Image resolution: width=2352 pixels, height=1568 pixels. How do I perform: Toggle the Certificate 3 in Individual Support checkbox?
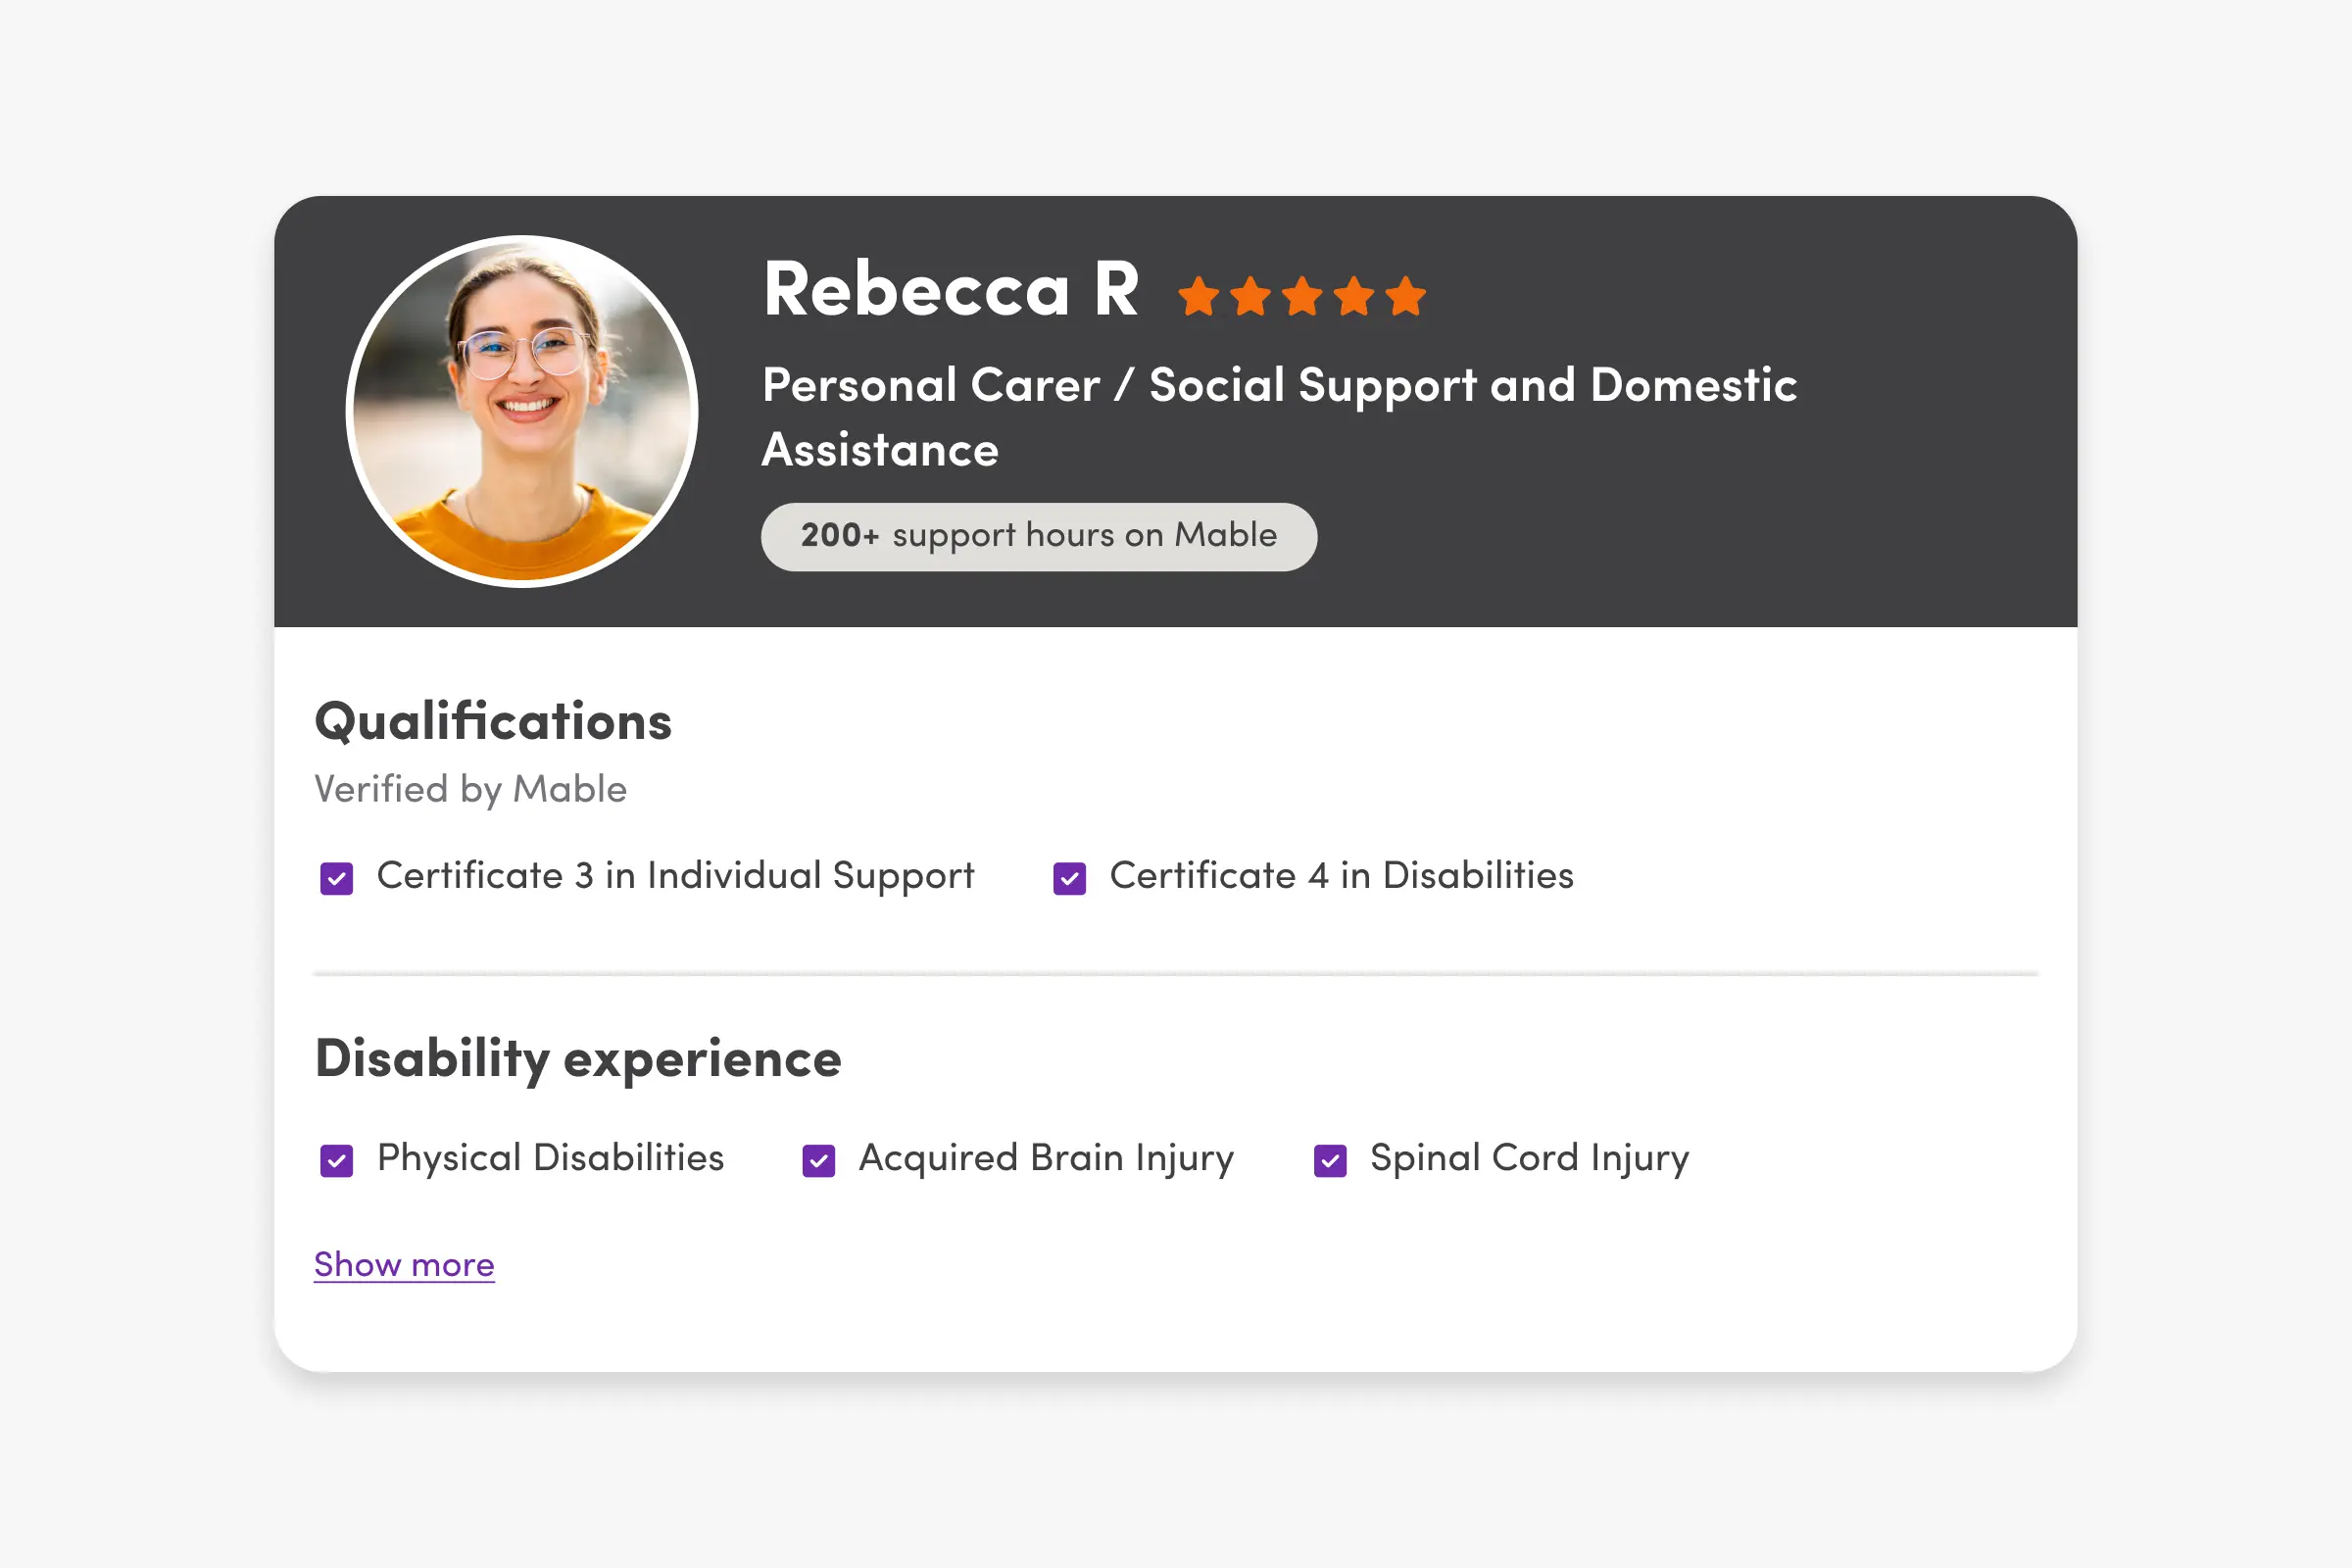pyautogui.click(x=337, y=879)
